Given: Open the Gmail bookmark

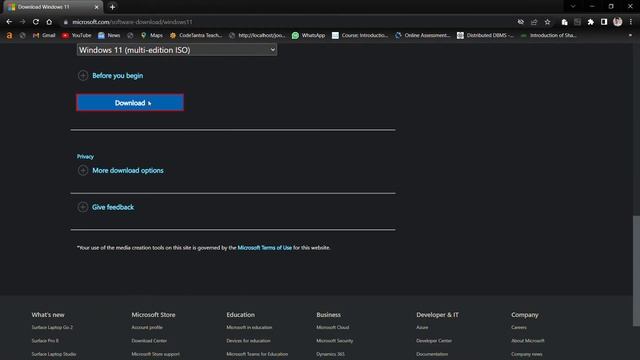Looking at the screenshot, I should pos(44,36).
